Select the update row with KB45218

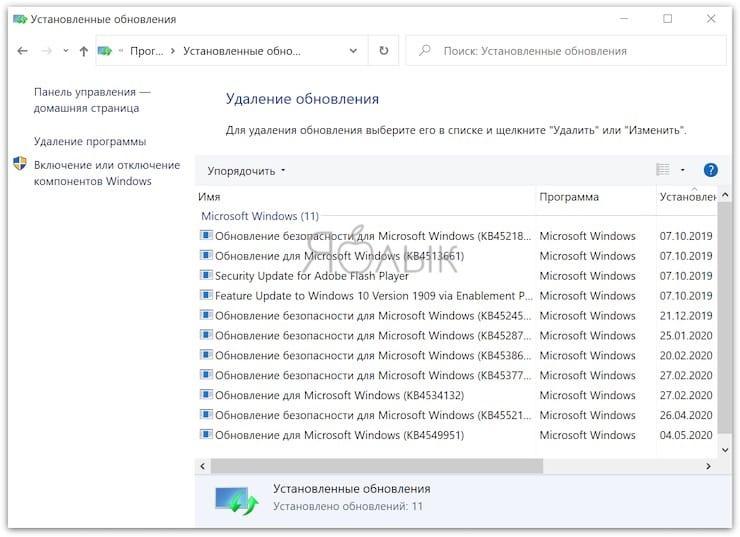[x=456, y=236]
